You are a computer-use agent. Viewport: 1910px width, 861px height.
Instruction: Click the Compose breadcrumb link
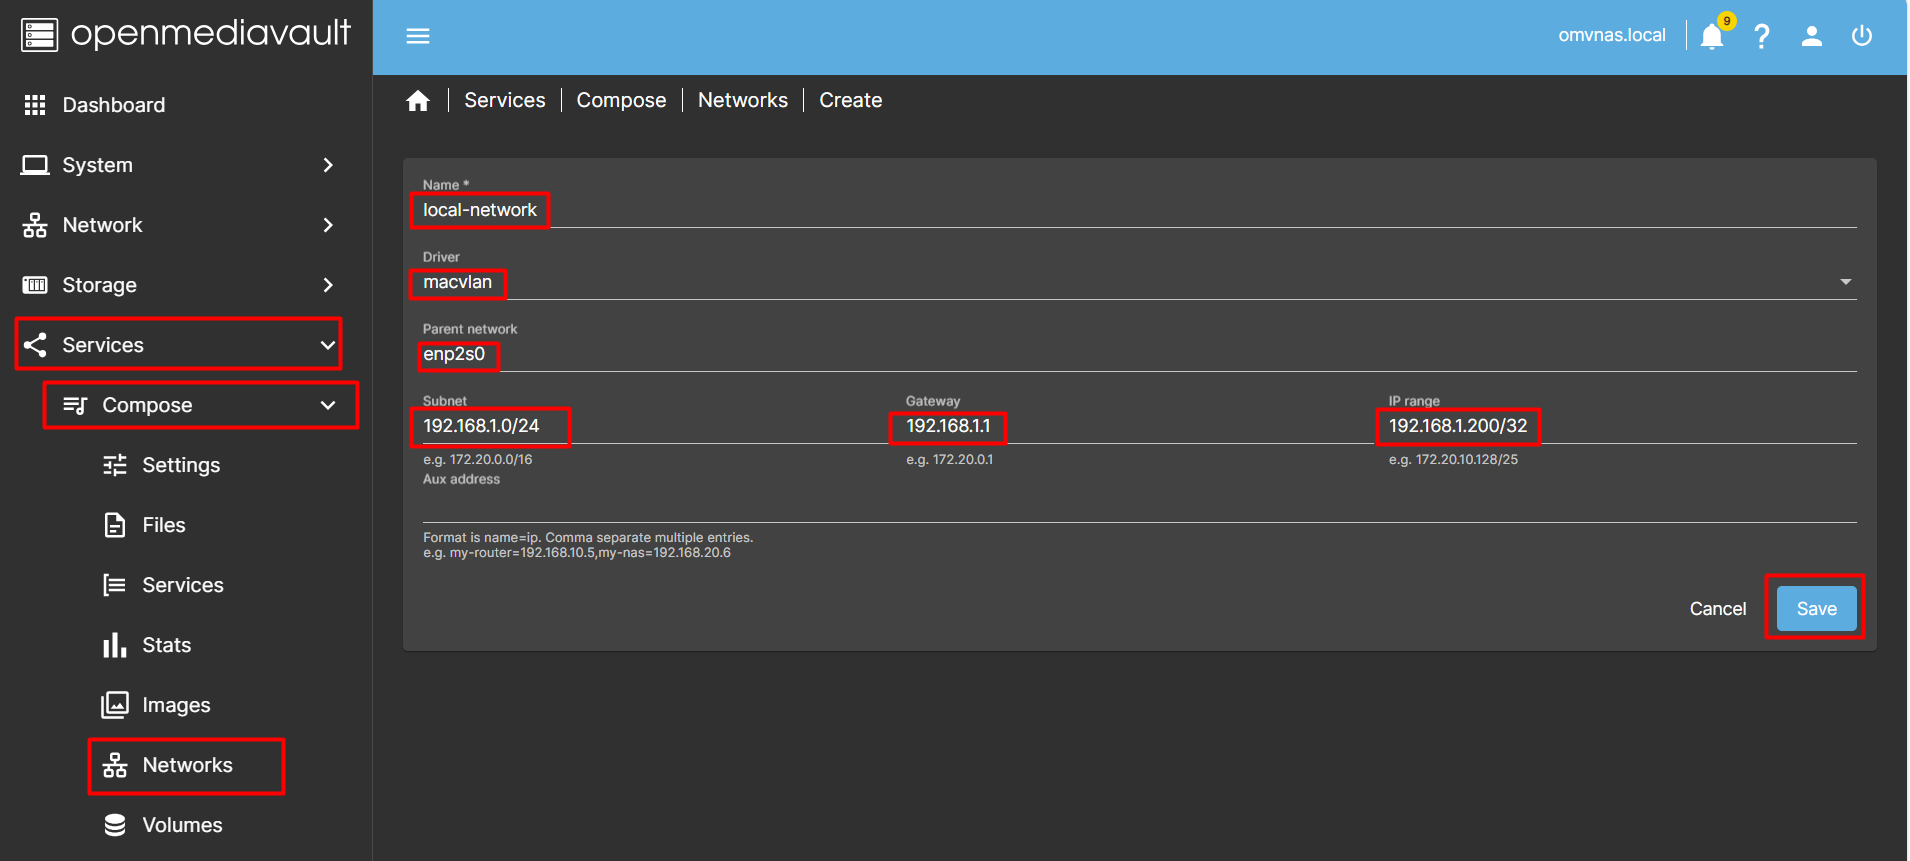tap(621, 100)
